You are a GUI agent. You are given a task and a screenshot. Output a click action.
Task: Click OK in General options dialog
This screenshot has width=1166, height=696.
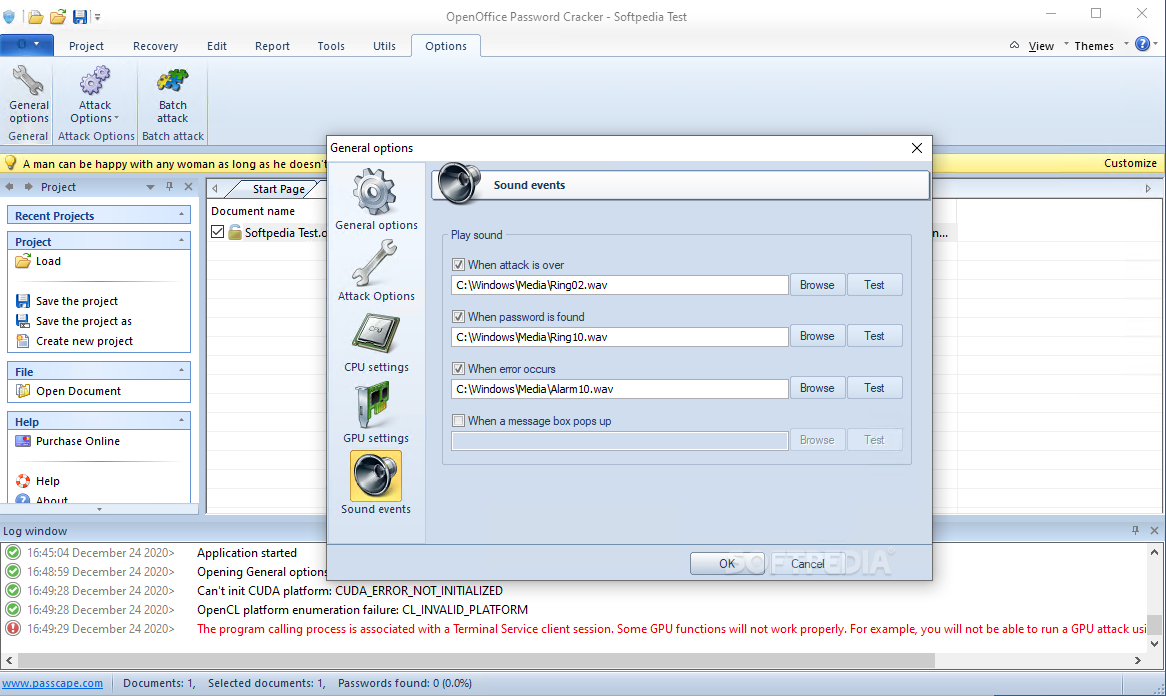[727, 564]
